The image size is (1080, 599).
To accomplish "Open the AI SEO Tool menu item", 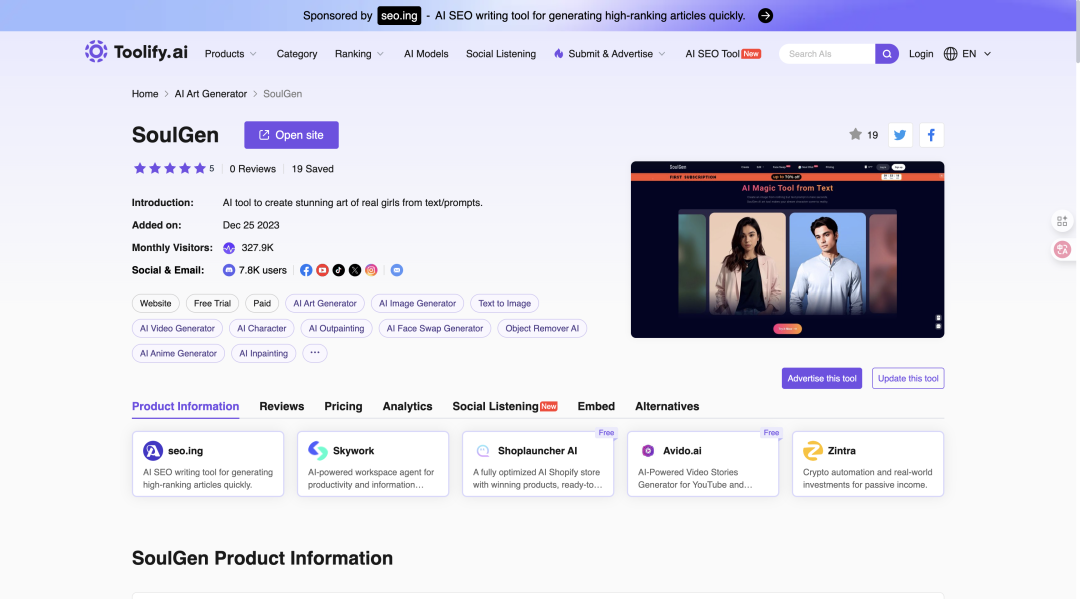I will tap(723, 54).
